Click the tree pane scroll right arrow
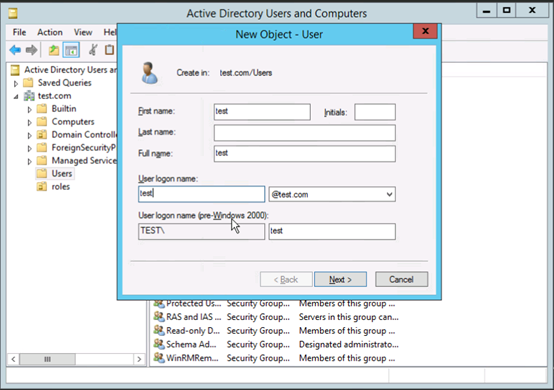Screen dimensions: 554x390 139,359
